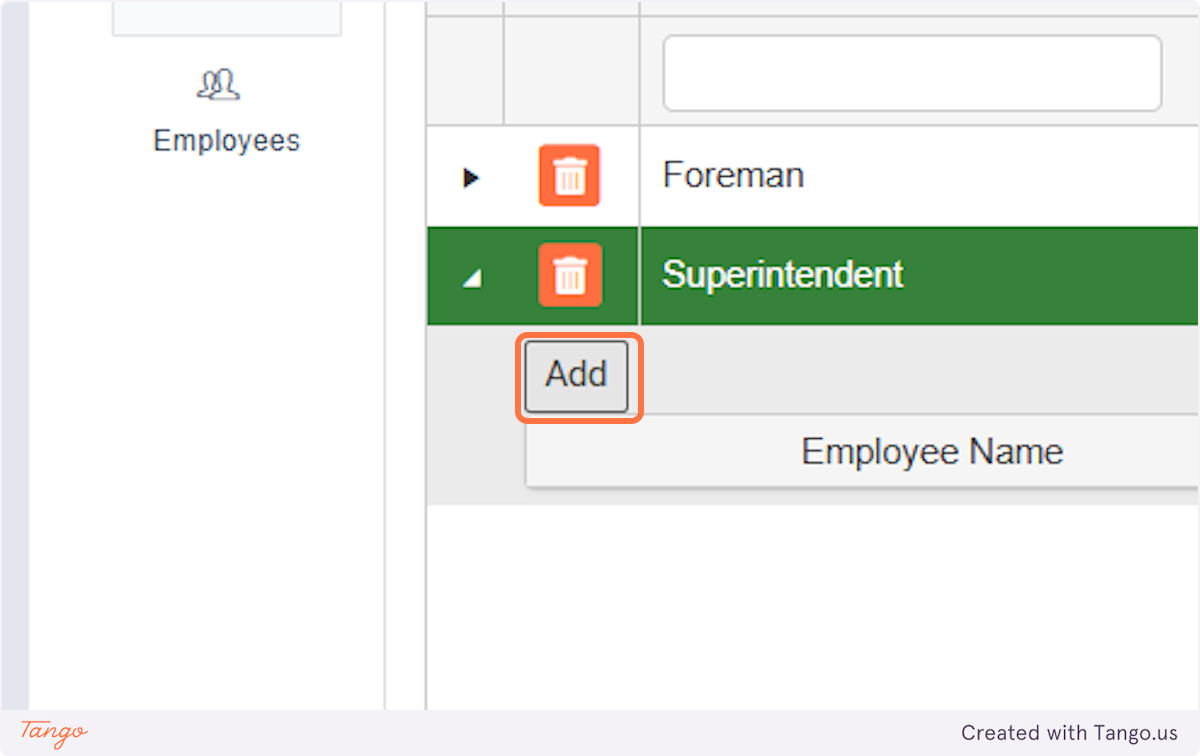Select the Superintendent row name
The height and width of the screenshot is (756, 1200).
tap(782, 275)
